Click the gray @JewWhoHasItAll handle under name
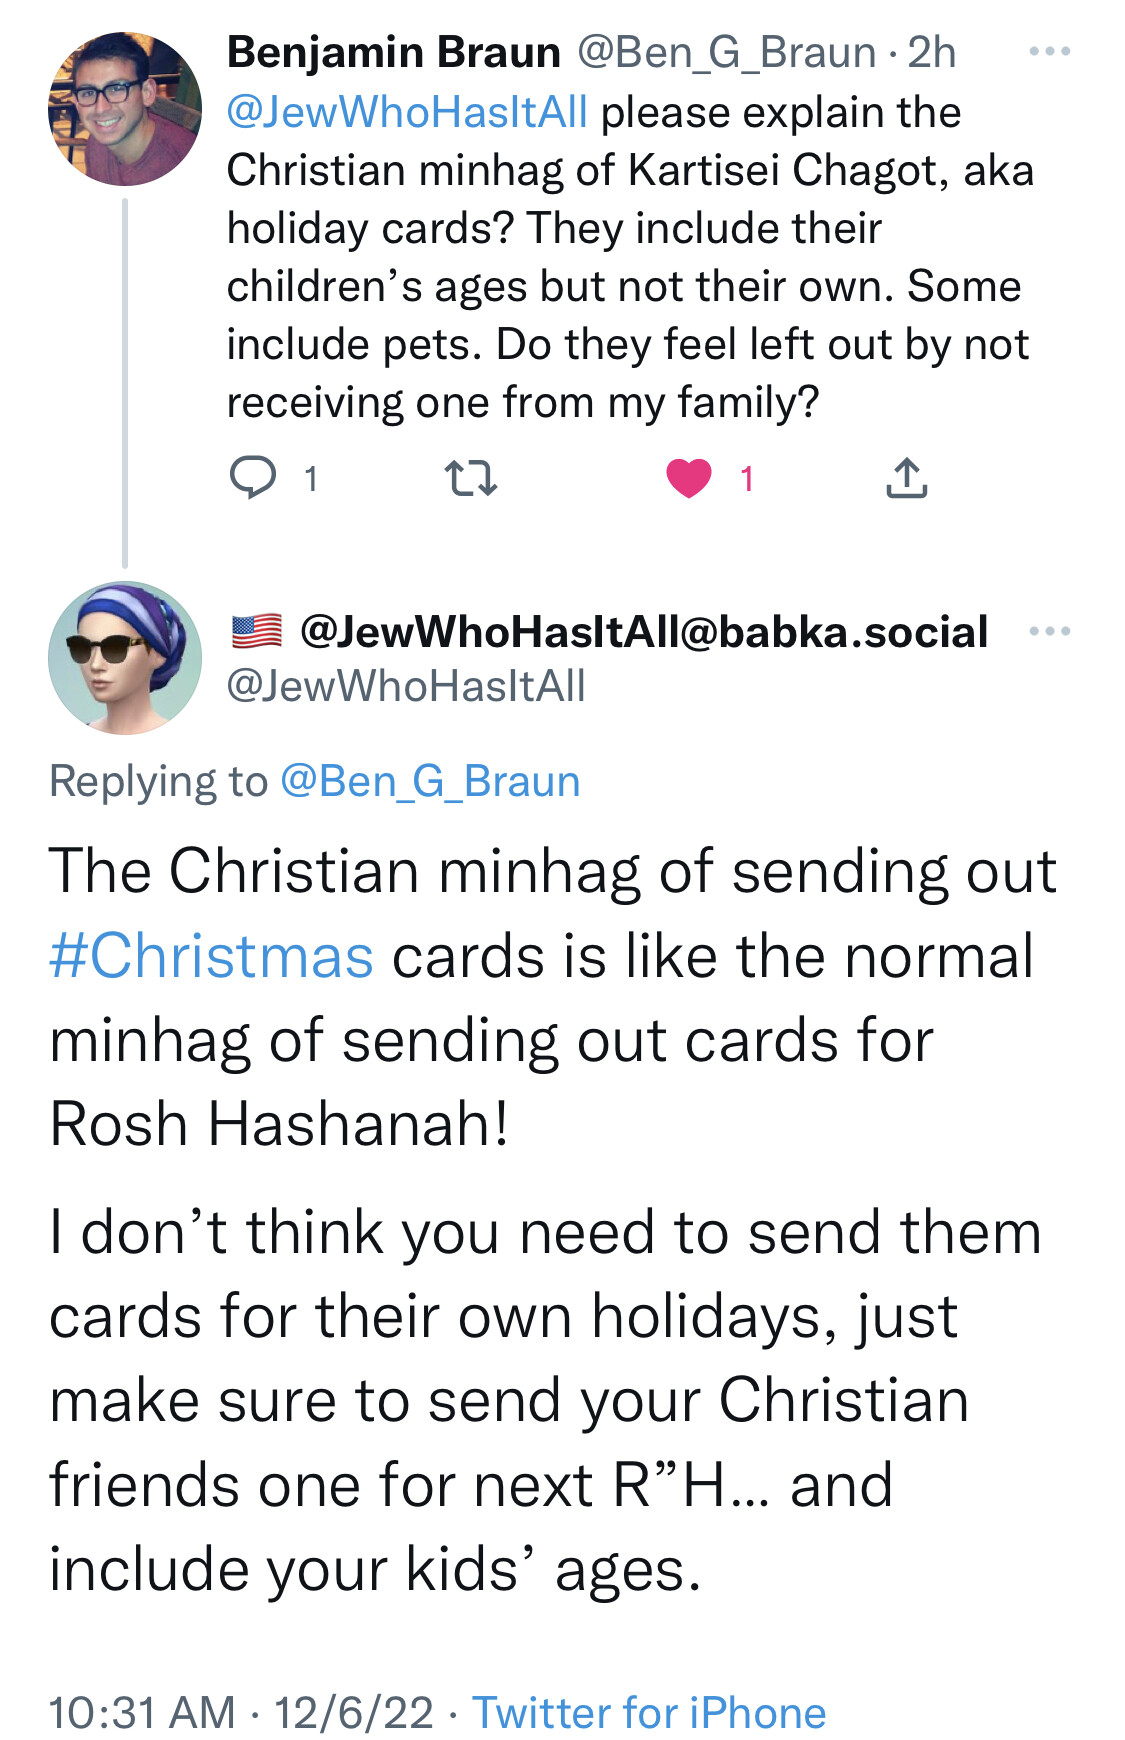 [x=406, y=686]
